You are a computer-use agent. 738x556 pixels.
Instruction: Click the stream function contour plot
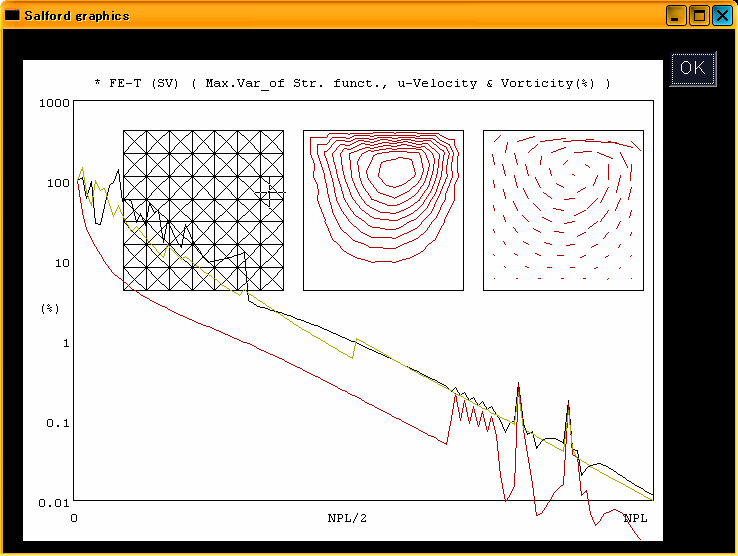(383, 210)
